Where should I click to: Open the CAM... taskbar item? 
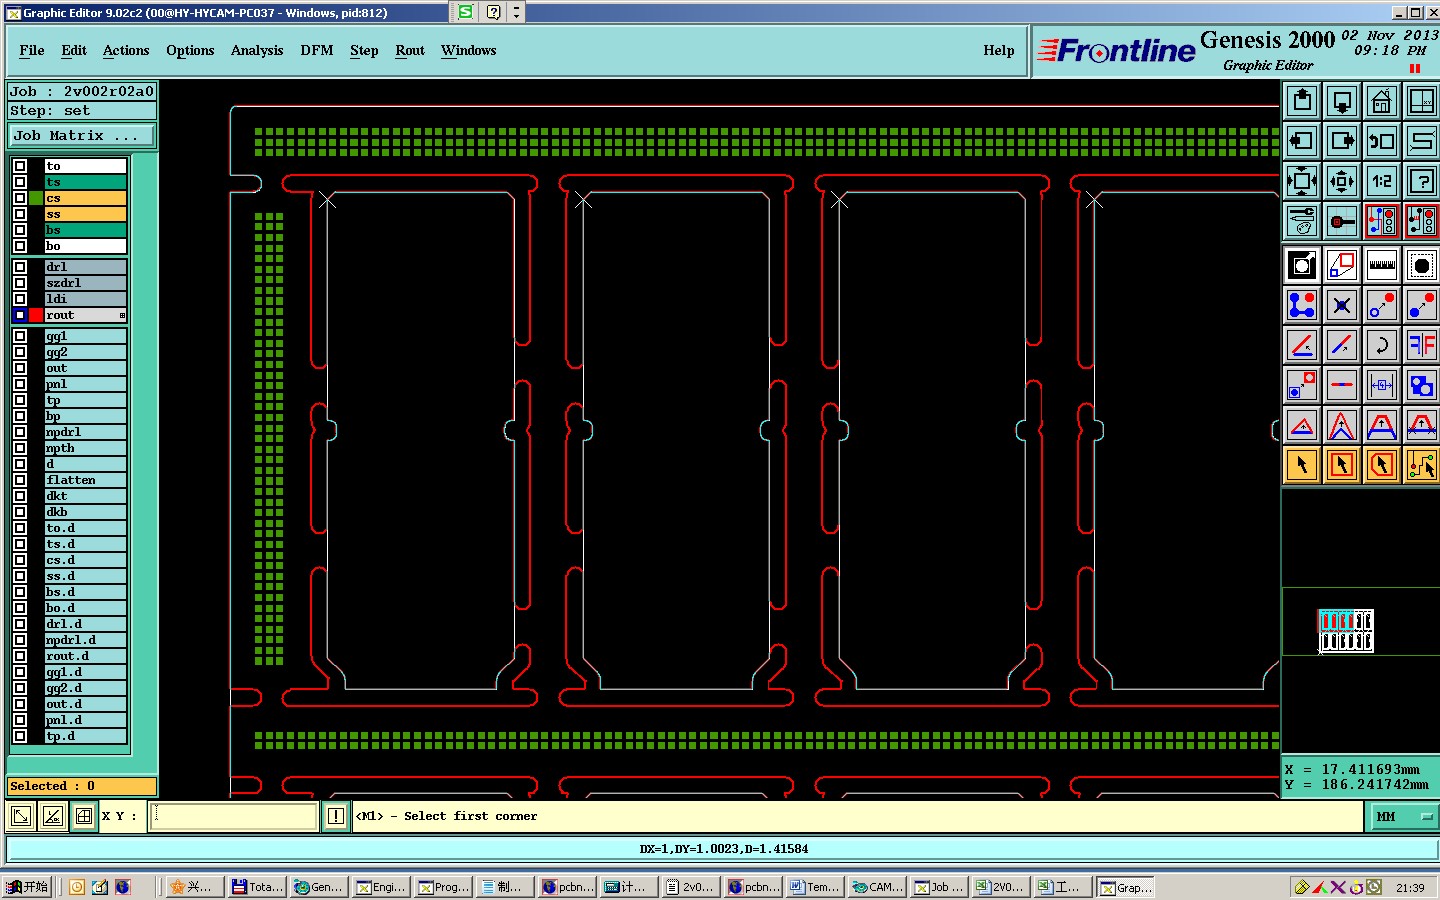click(878, 887)
